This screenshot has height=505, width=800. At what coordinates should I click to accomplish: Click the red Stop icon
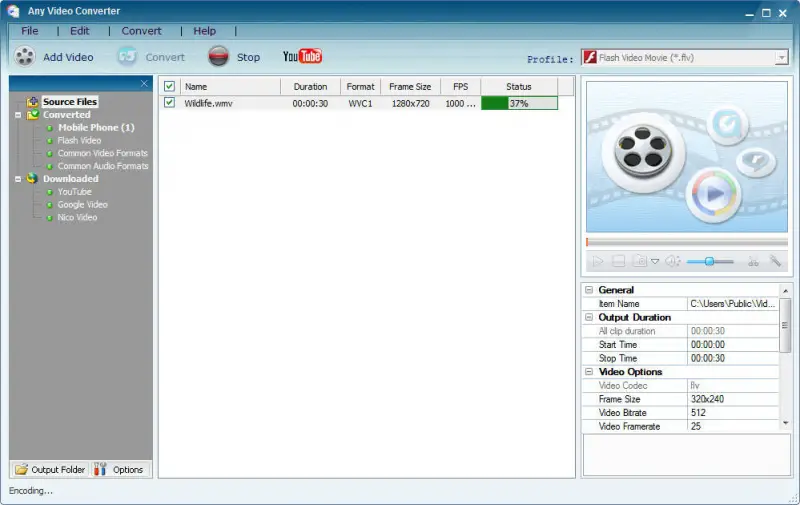(x=218, y=57)
